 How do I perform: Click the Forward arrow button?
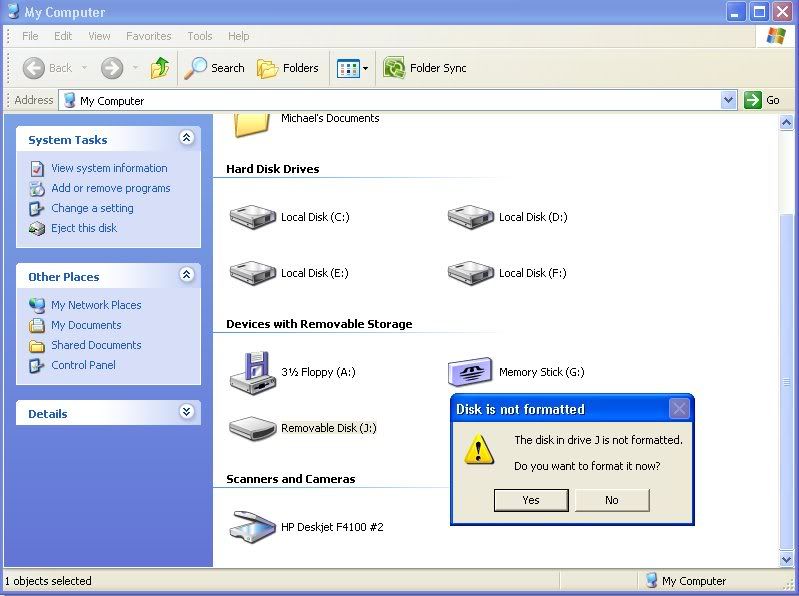112,68
